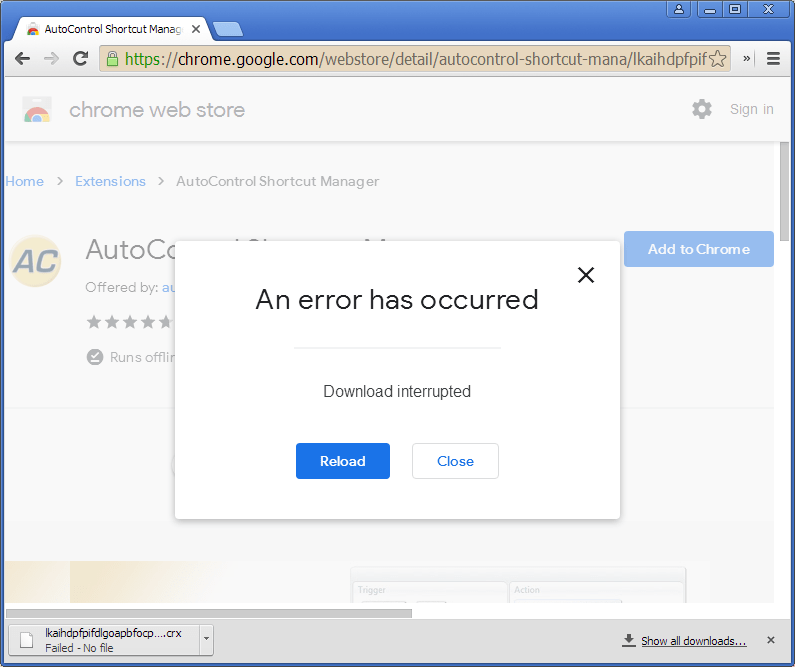
Task: Select the AutoControl Shortcut Manager tab
Action: tap(112, 29)
